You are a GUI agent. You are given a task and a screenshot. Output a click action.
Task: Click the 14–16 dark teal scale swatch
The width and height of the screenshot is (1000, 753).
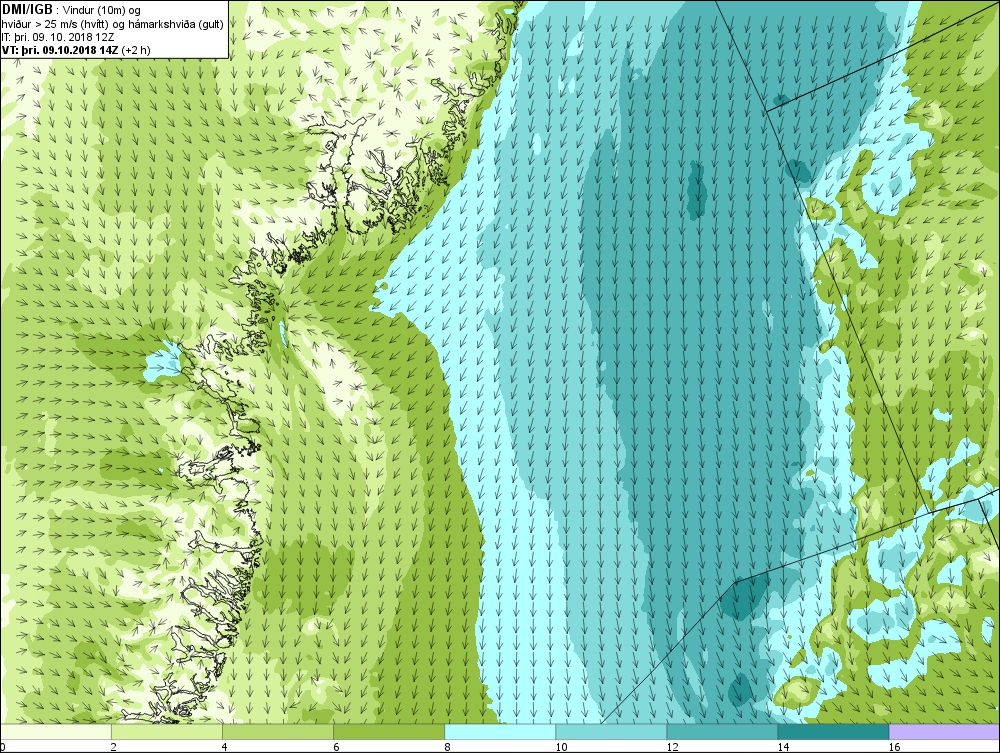(x=833, y=731)
